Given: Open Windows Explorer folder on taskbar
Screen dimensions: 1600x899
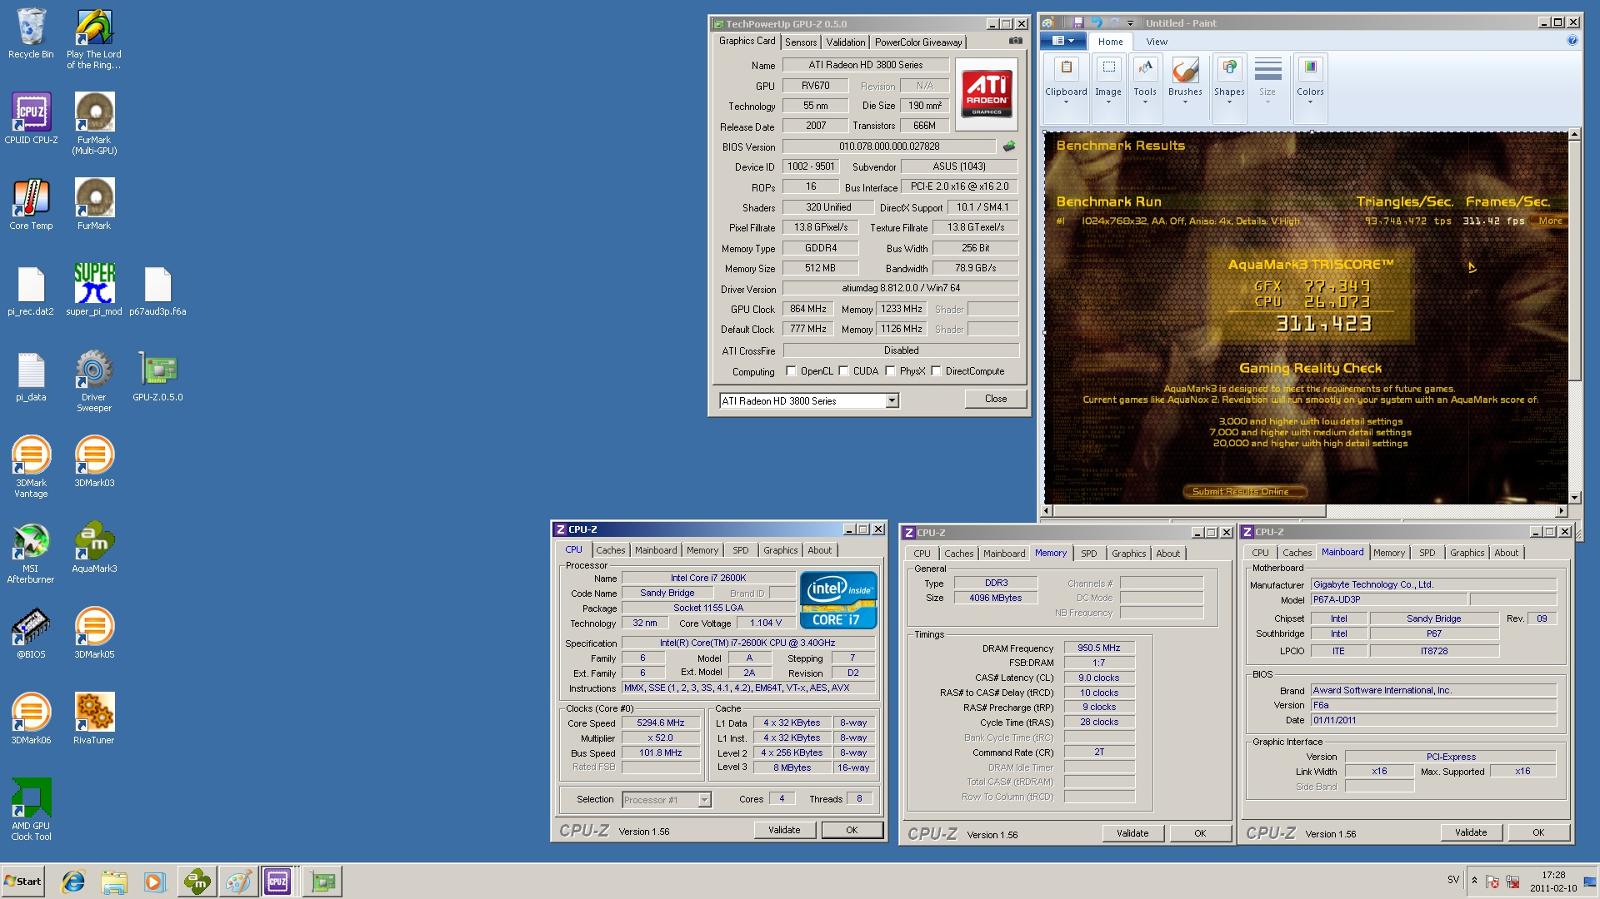Looking at the screenshot, I should coord(114,882).
